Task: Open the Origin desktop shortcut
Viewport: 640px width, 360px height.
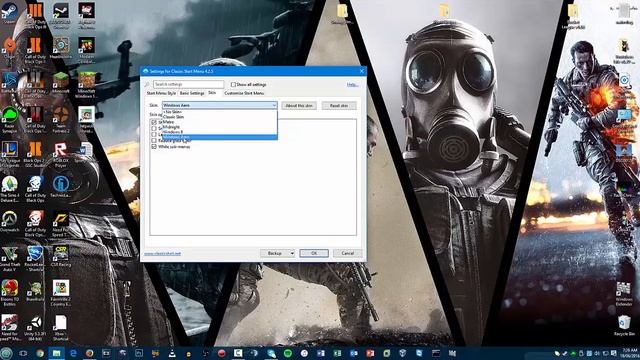Action: tap(9, 48)
